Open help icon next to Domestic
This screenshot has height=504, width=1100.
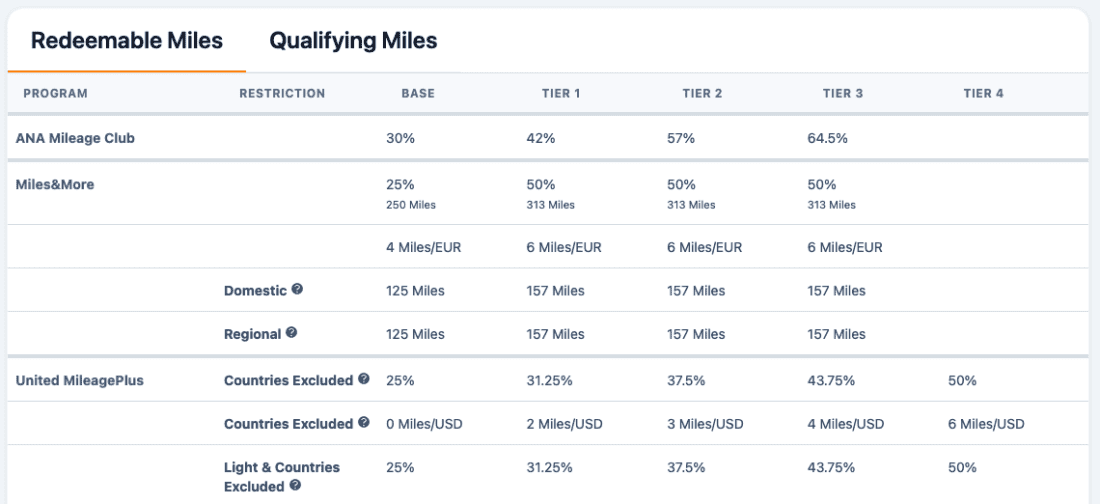click(297, 289)
